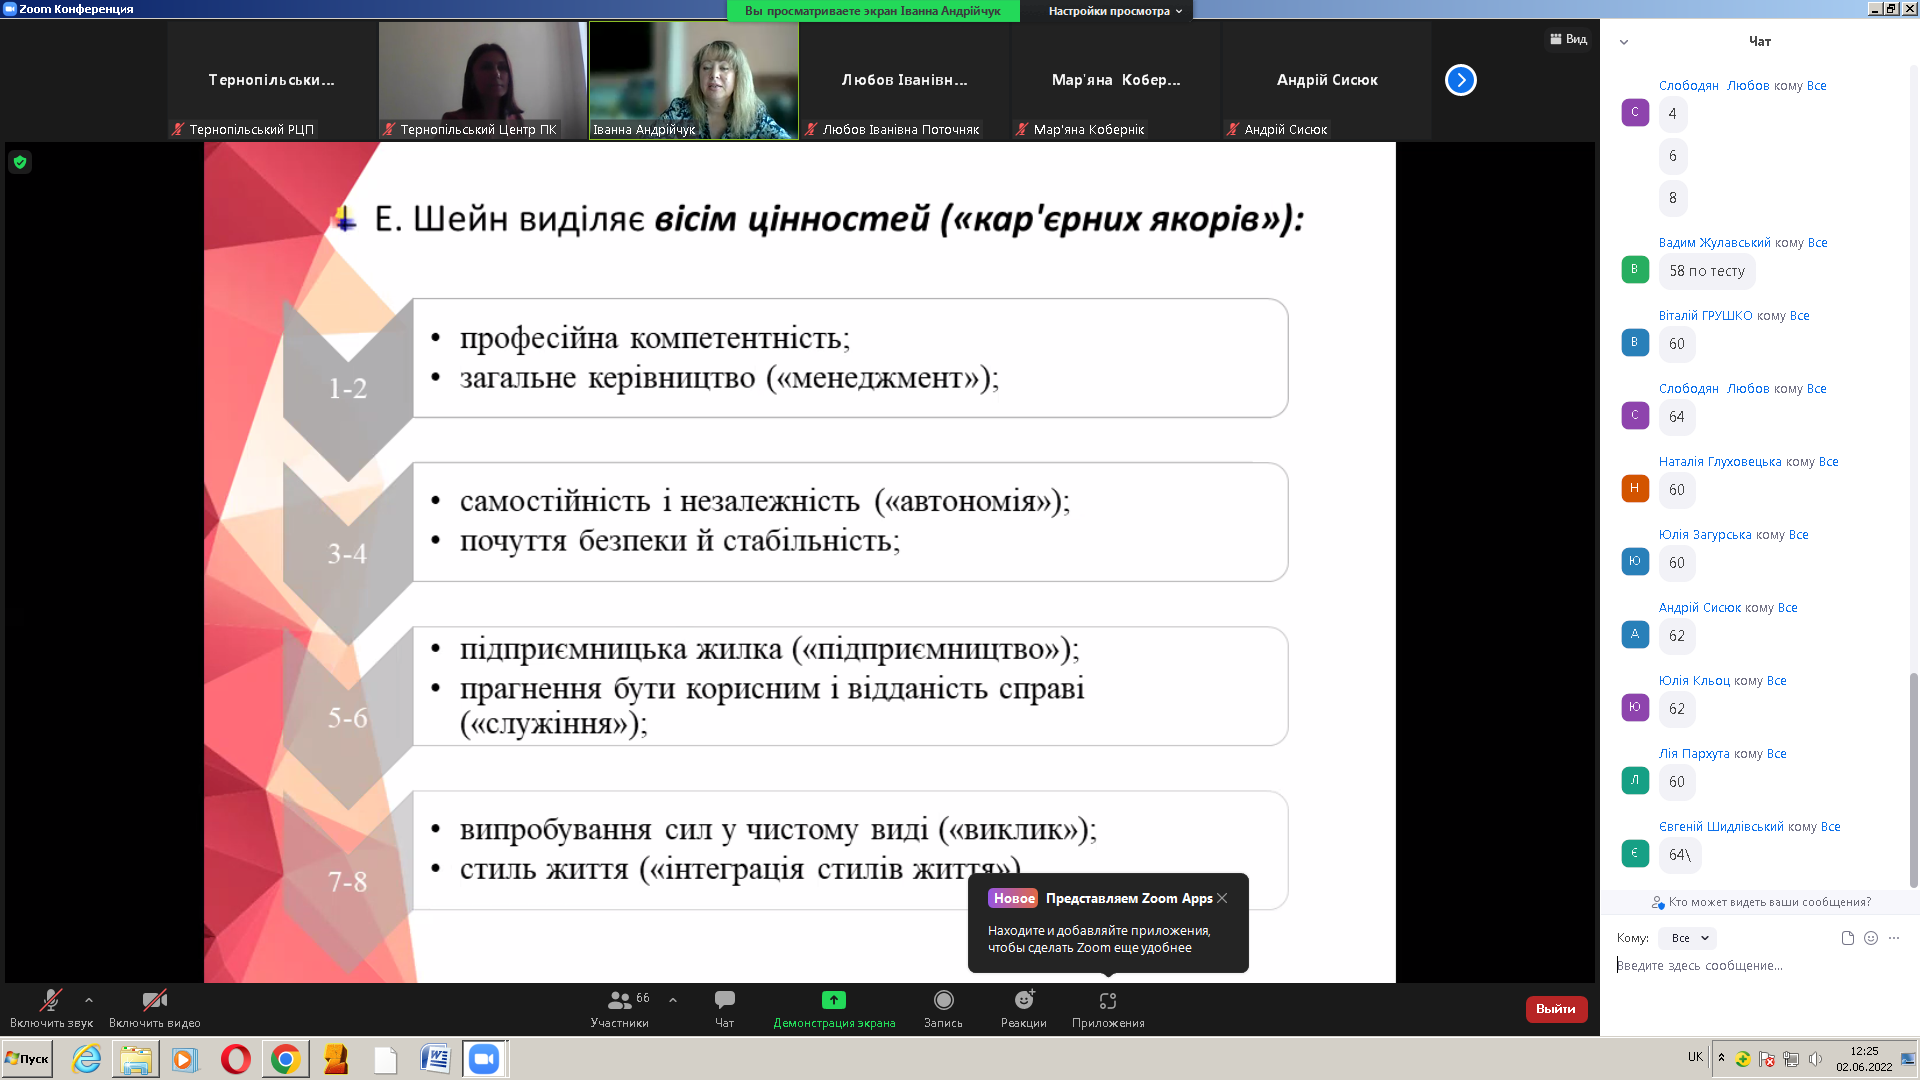The image size is (1920, 1080).
Task: Close the Zoom Apps popup
Action: [1222, 898]
